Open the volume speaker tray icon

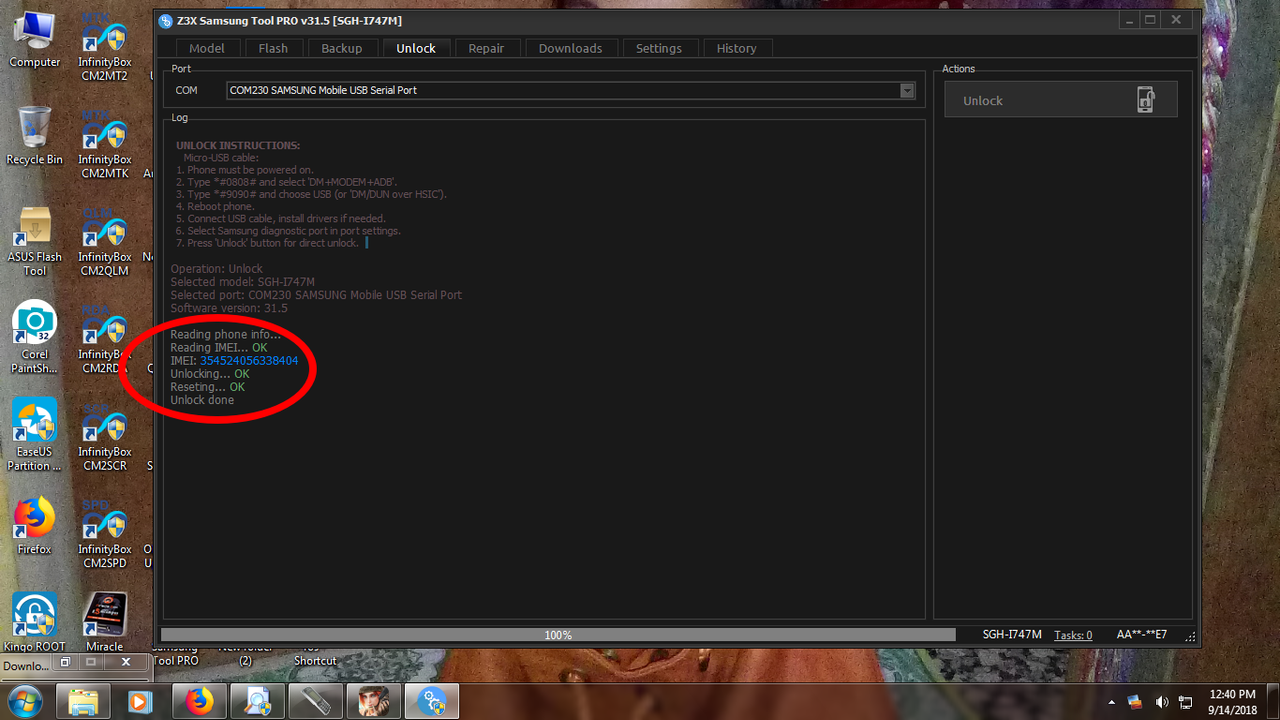point(1161,702)
